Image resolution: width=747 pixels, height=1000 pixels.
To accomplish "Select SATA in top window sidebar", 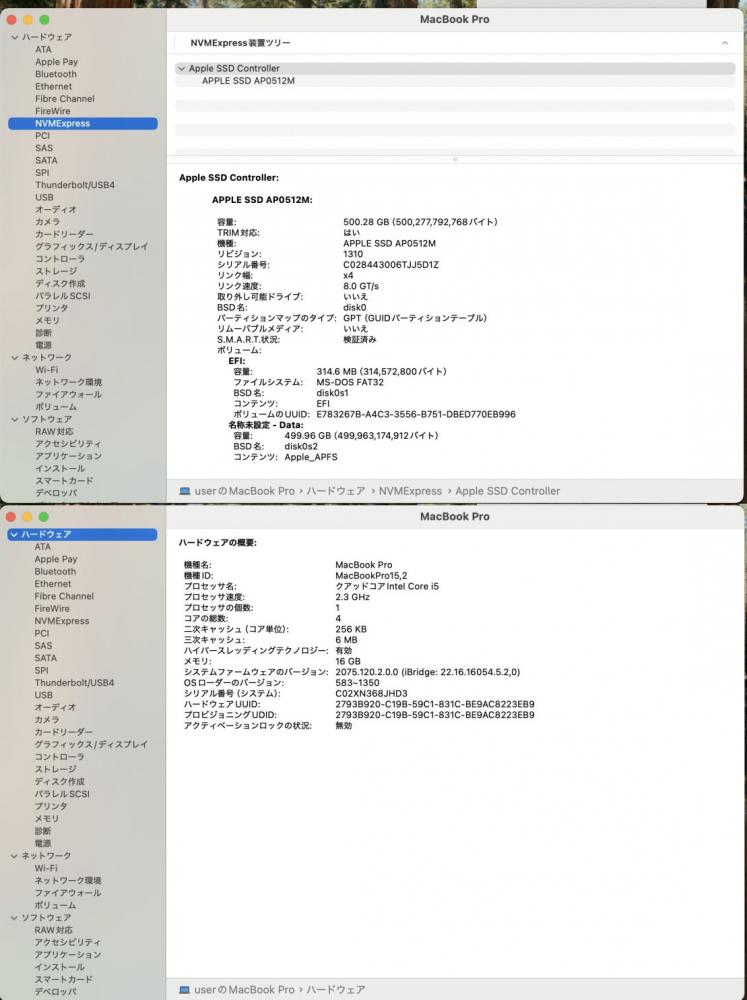I will point(46,160).
